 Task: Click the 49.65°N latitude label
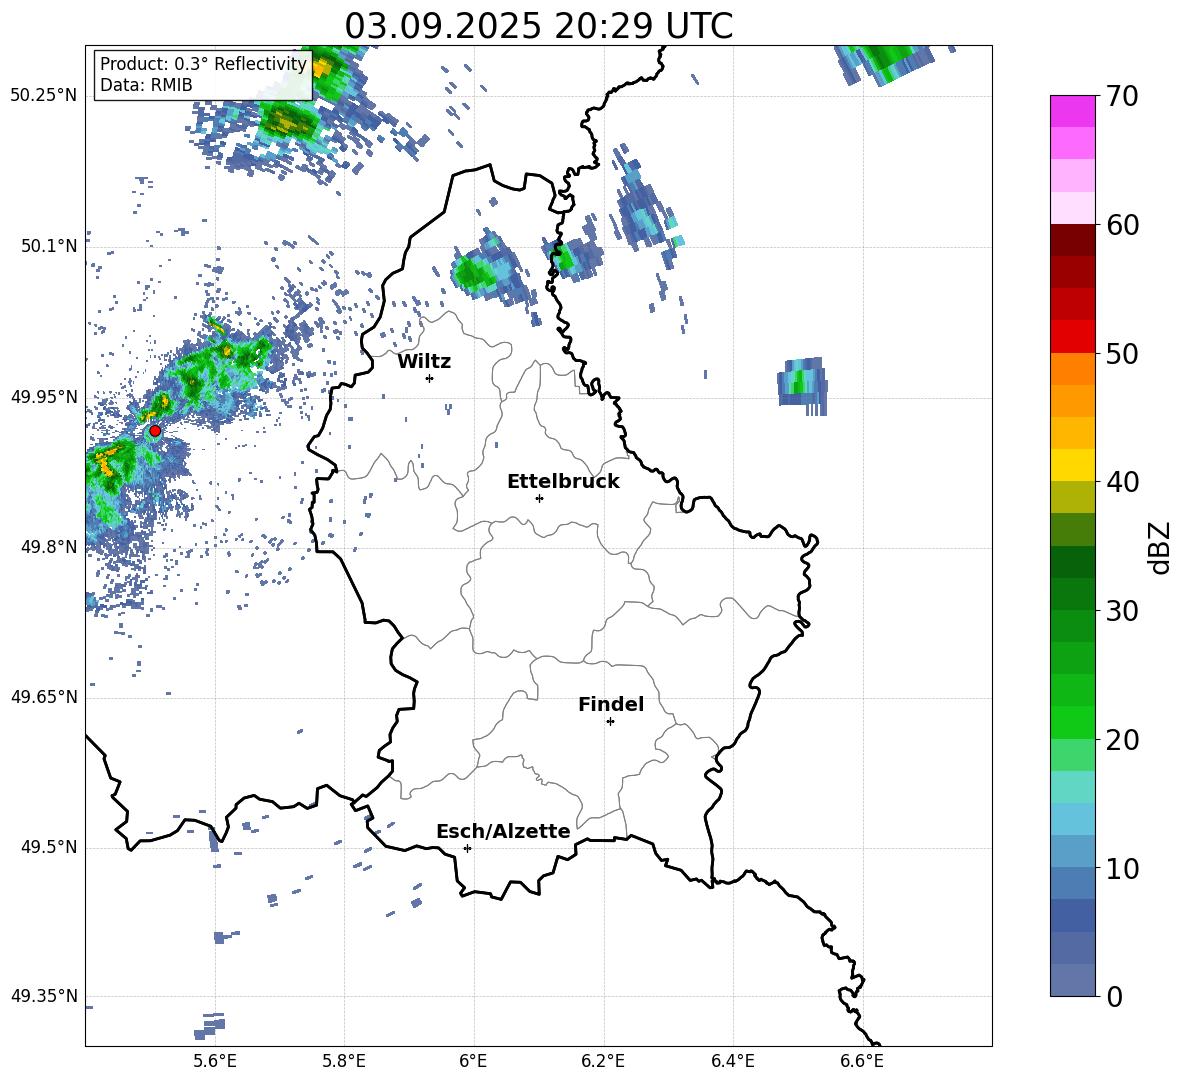44,697
